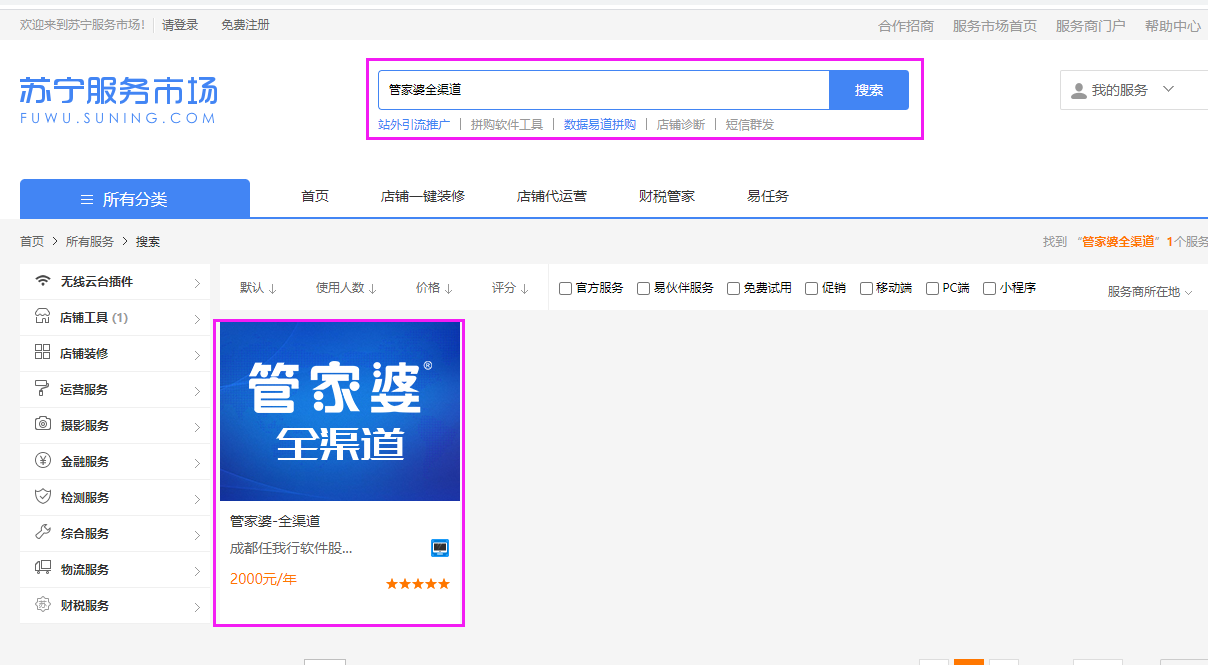Click the user avatar icon beside 我的服务

(1078, 90)
